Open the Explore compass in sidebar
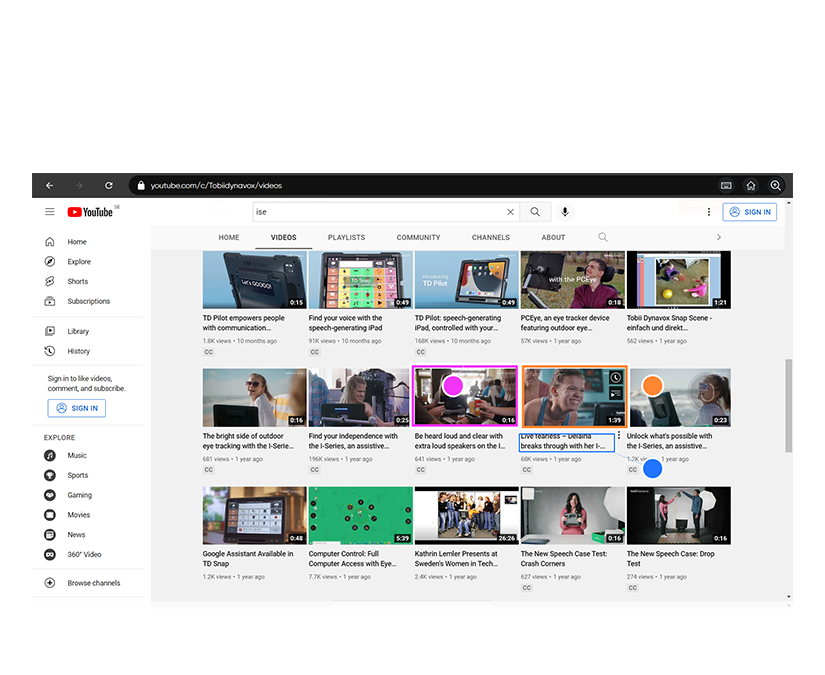 click(x=50, y=262)
